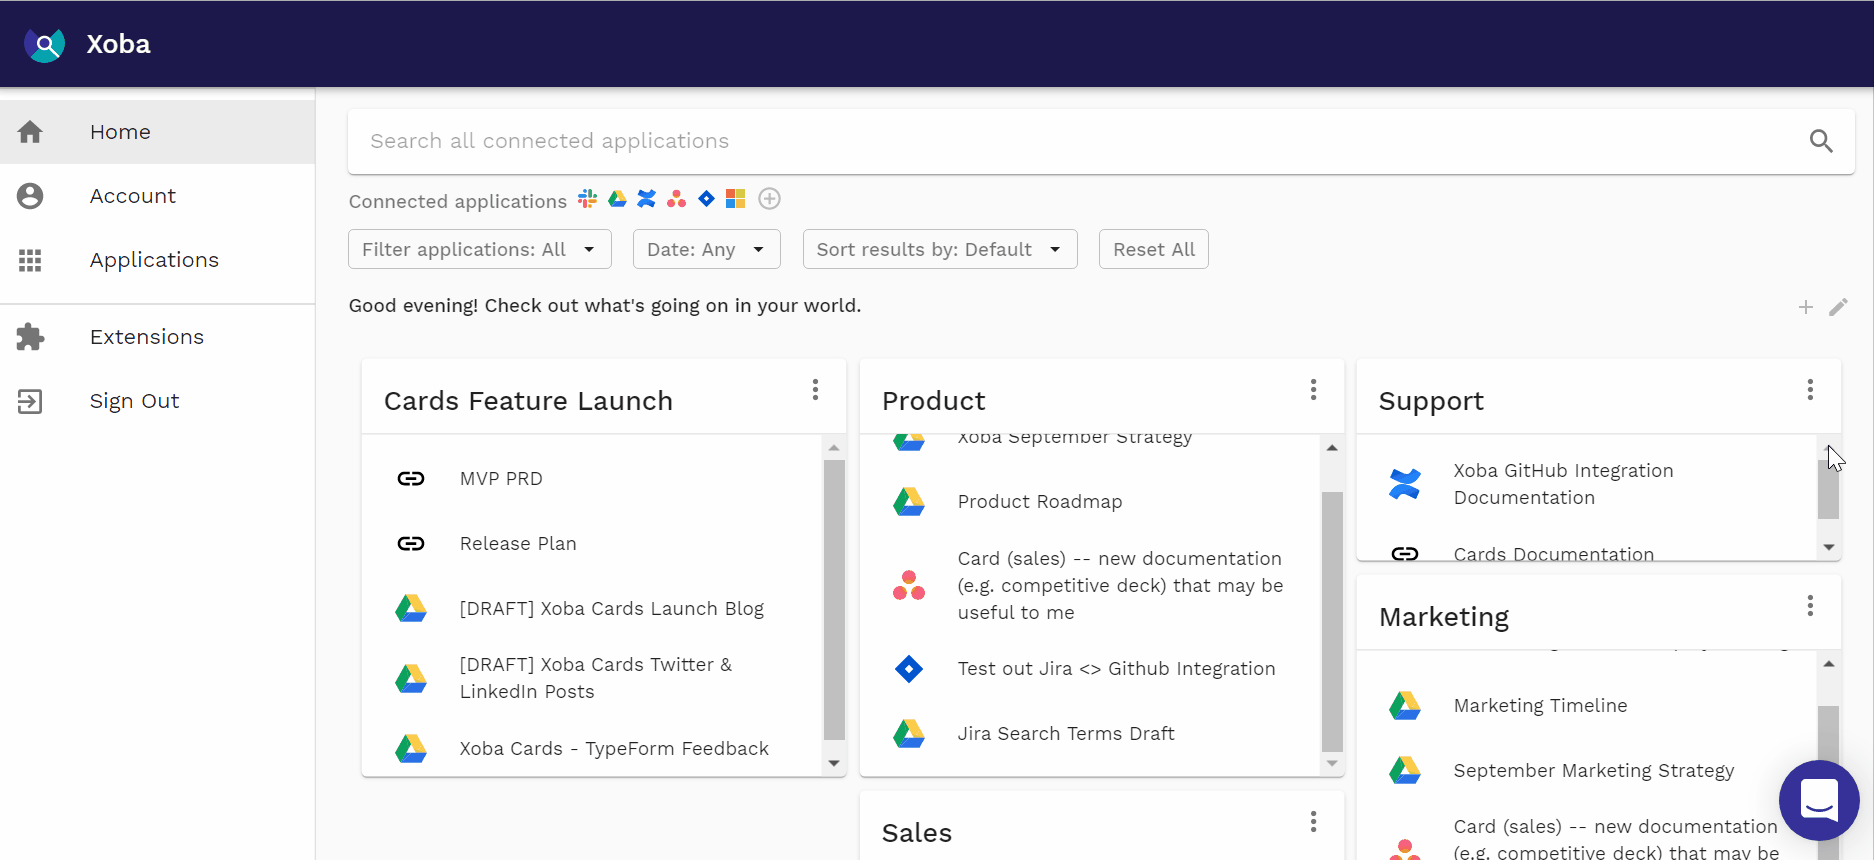The width and height of the screenshot is (1874, 860).
Task: Click the search magnifier icon
Action: point(1821,142)
